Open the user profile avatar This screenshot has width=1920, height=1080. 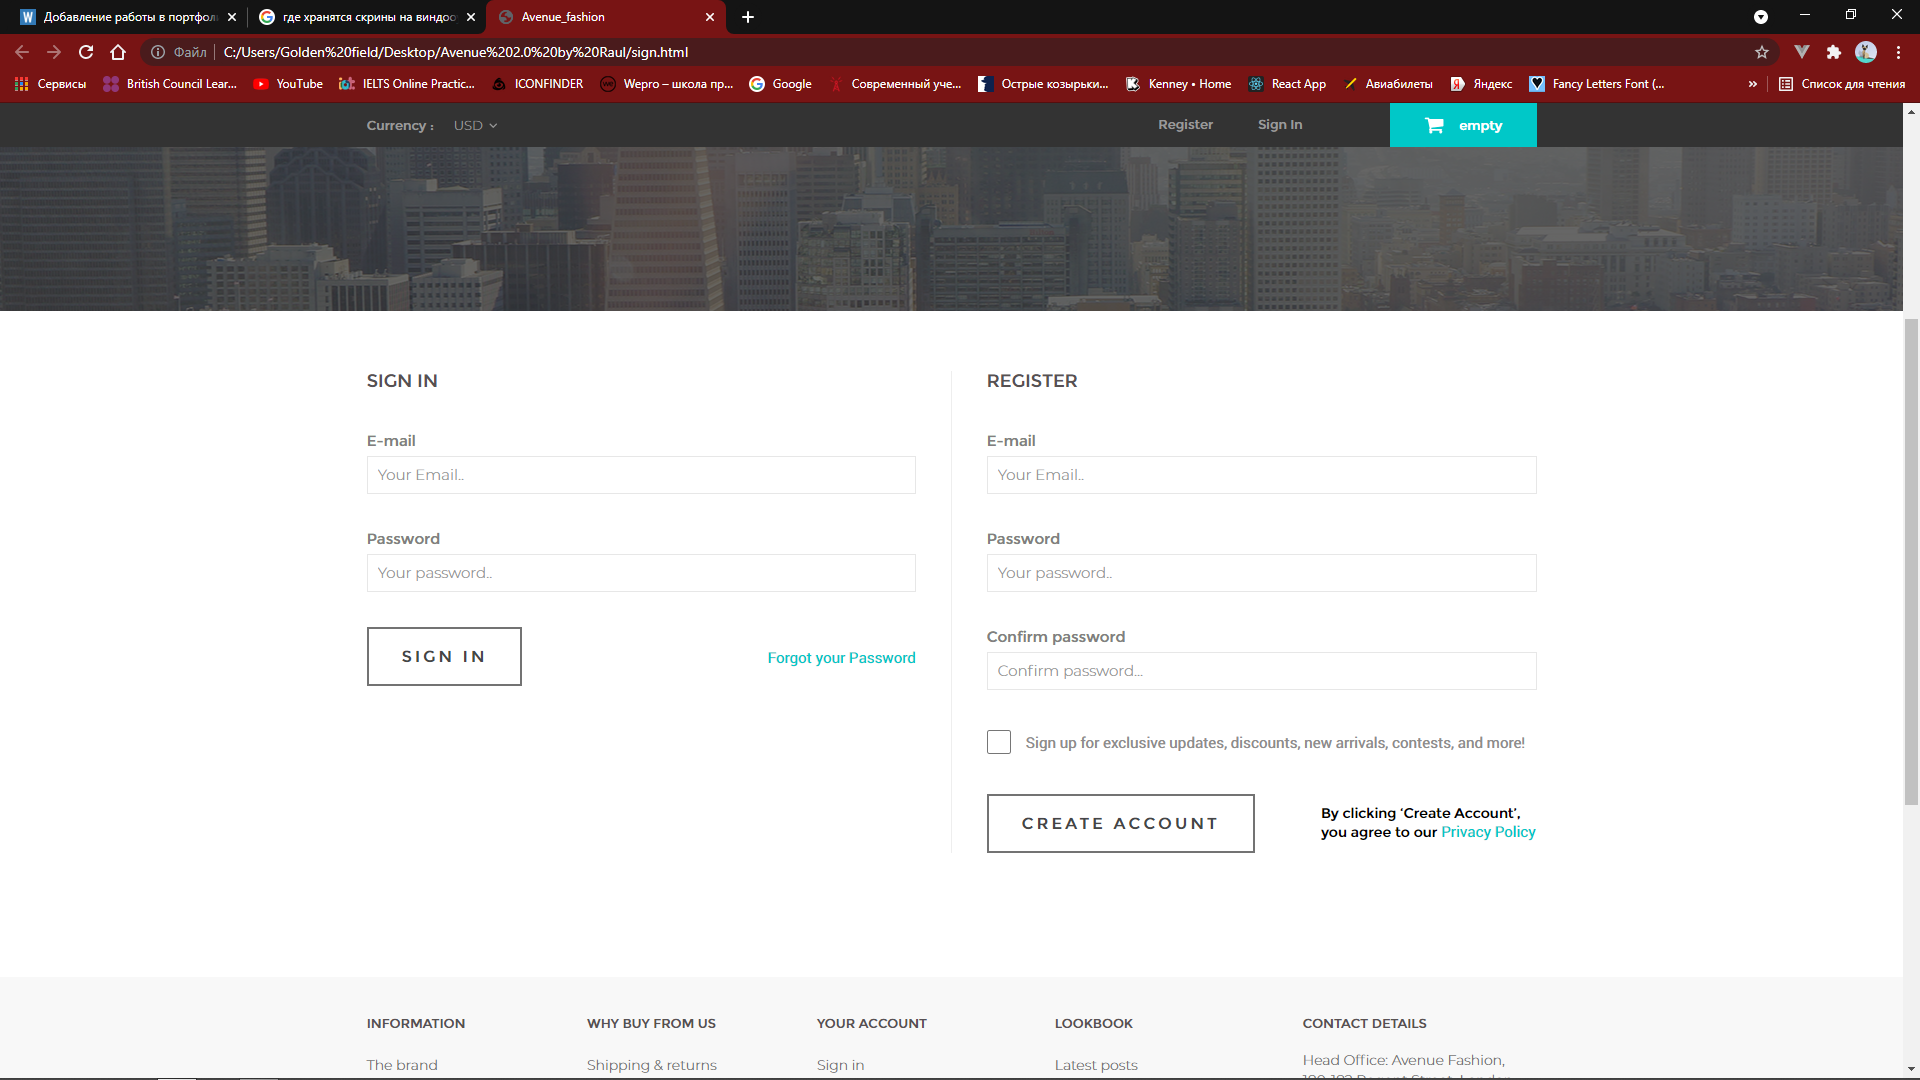click(x=1866, y=52)
